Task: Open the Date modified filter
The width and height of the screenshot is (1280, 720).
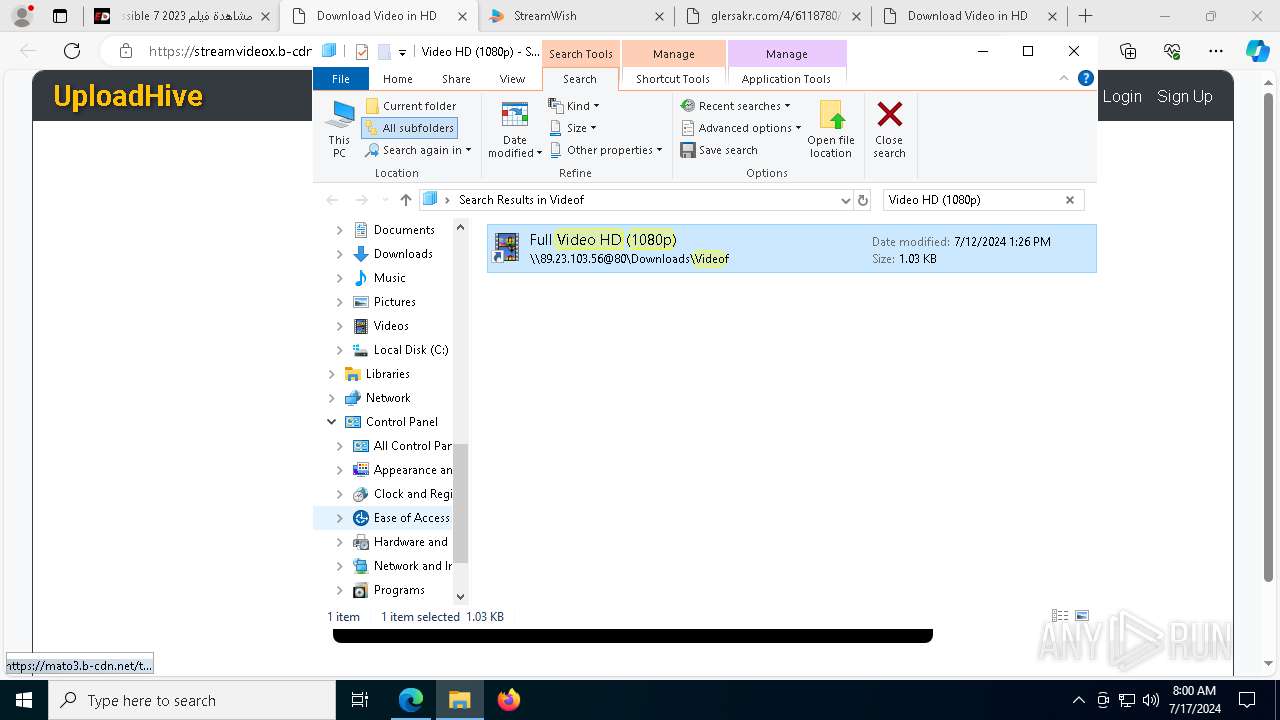Action: pos(515,128)
